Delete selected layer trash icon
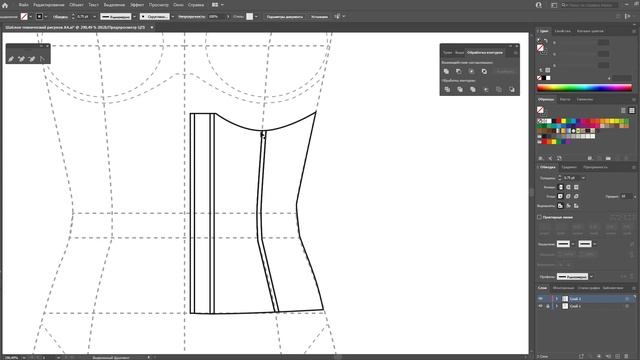Image resolution: width=640 pixels, height=360 pixels. [627, 356]
